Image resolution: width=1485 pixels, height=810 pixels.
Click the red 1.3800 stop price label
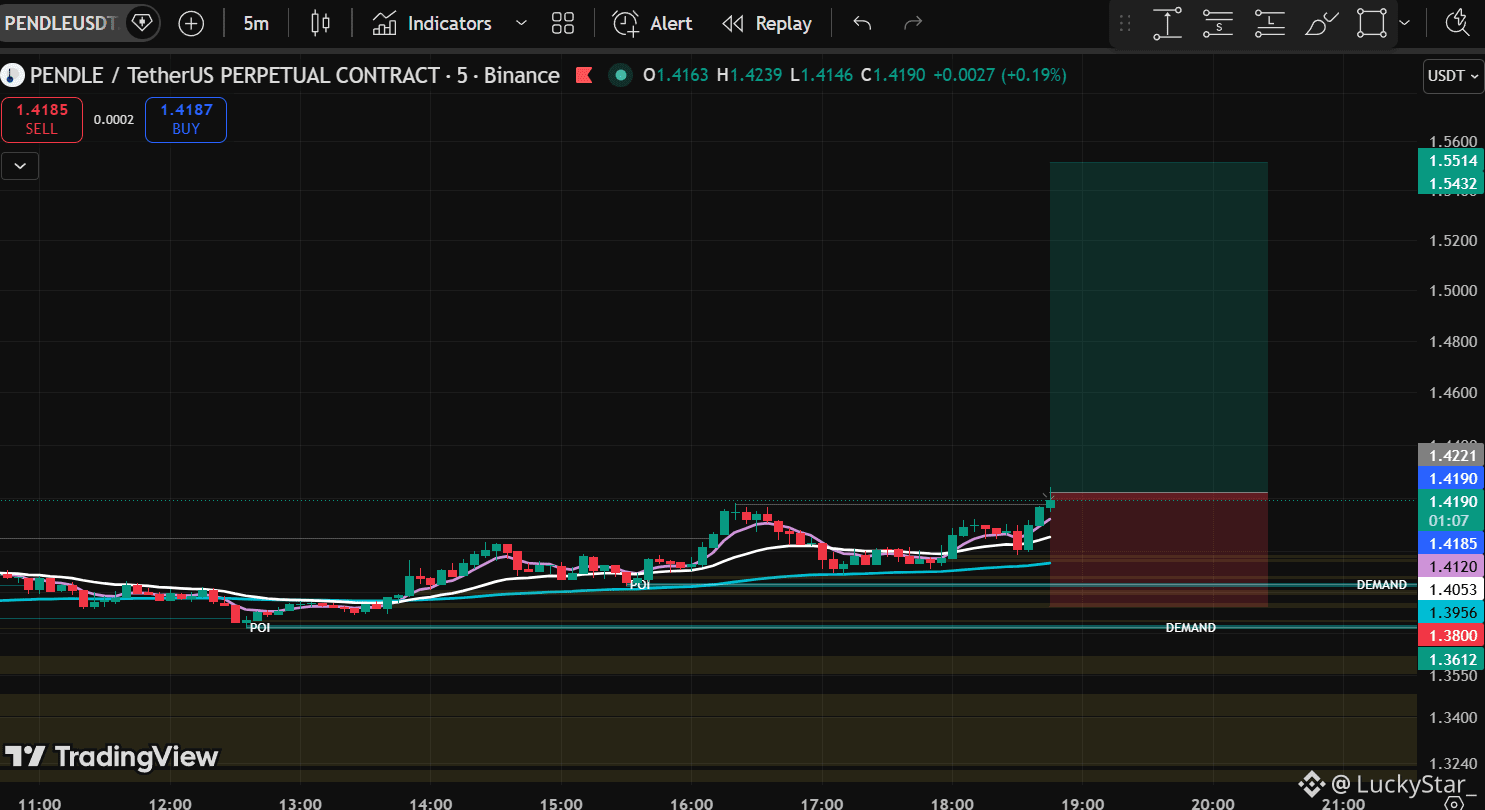[1452, 635]
